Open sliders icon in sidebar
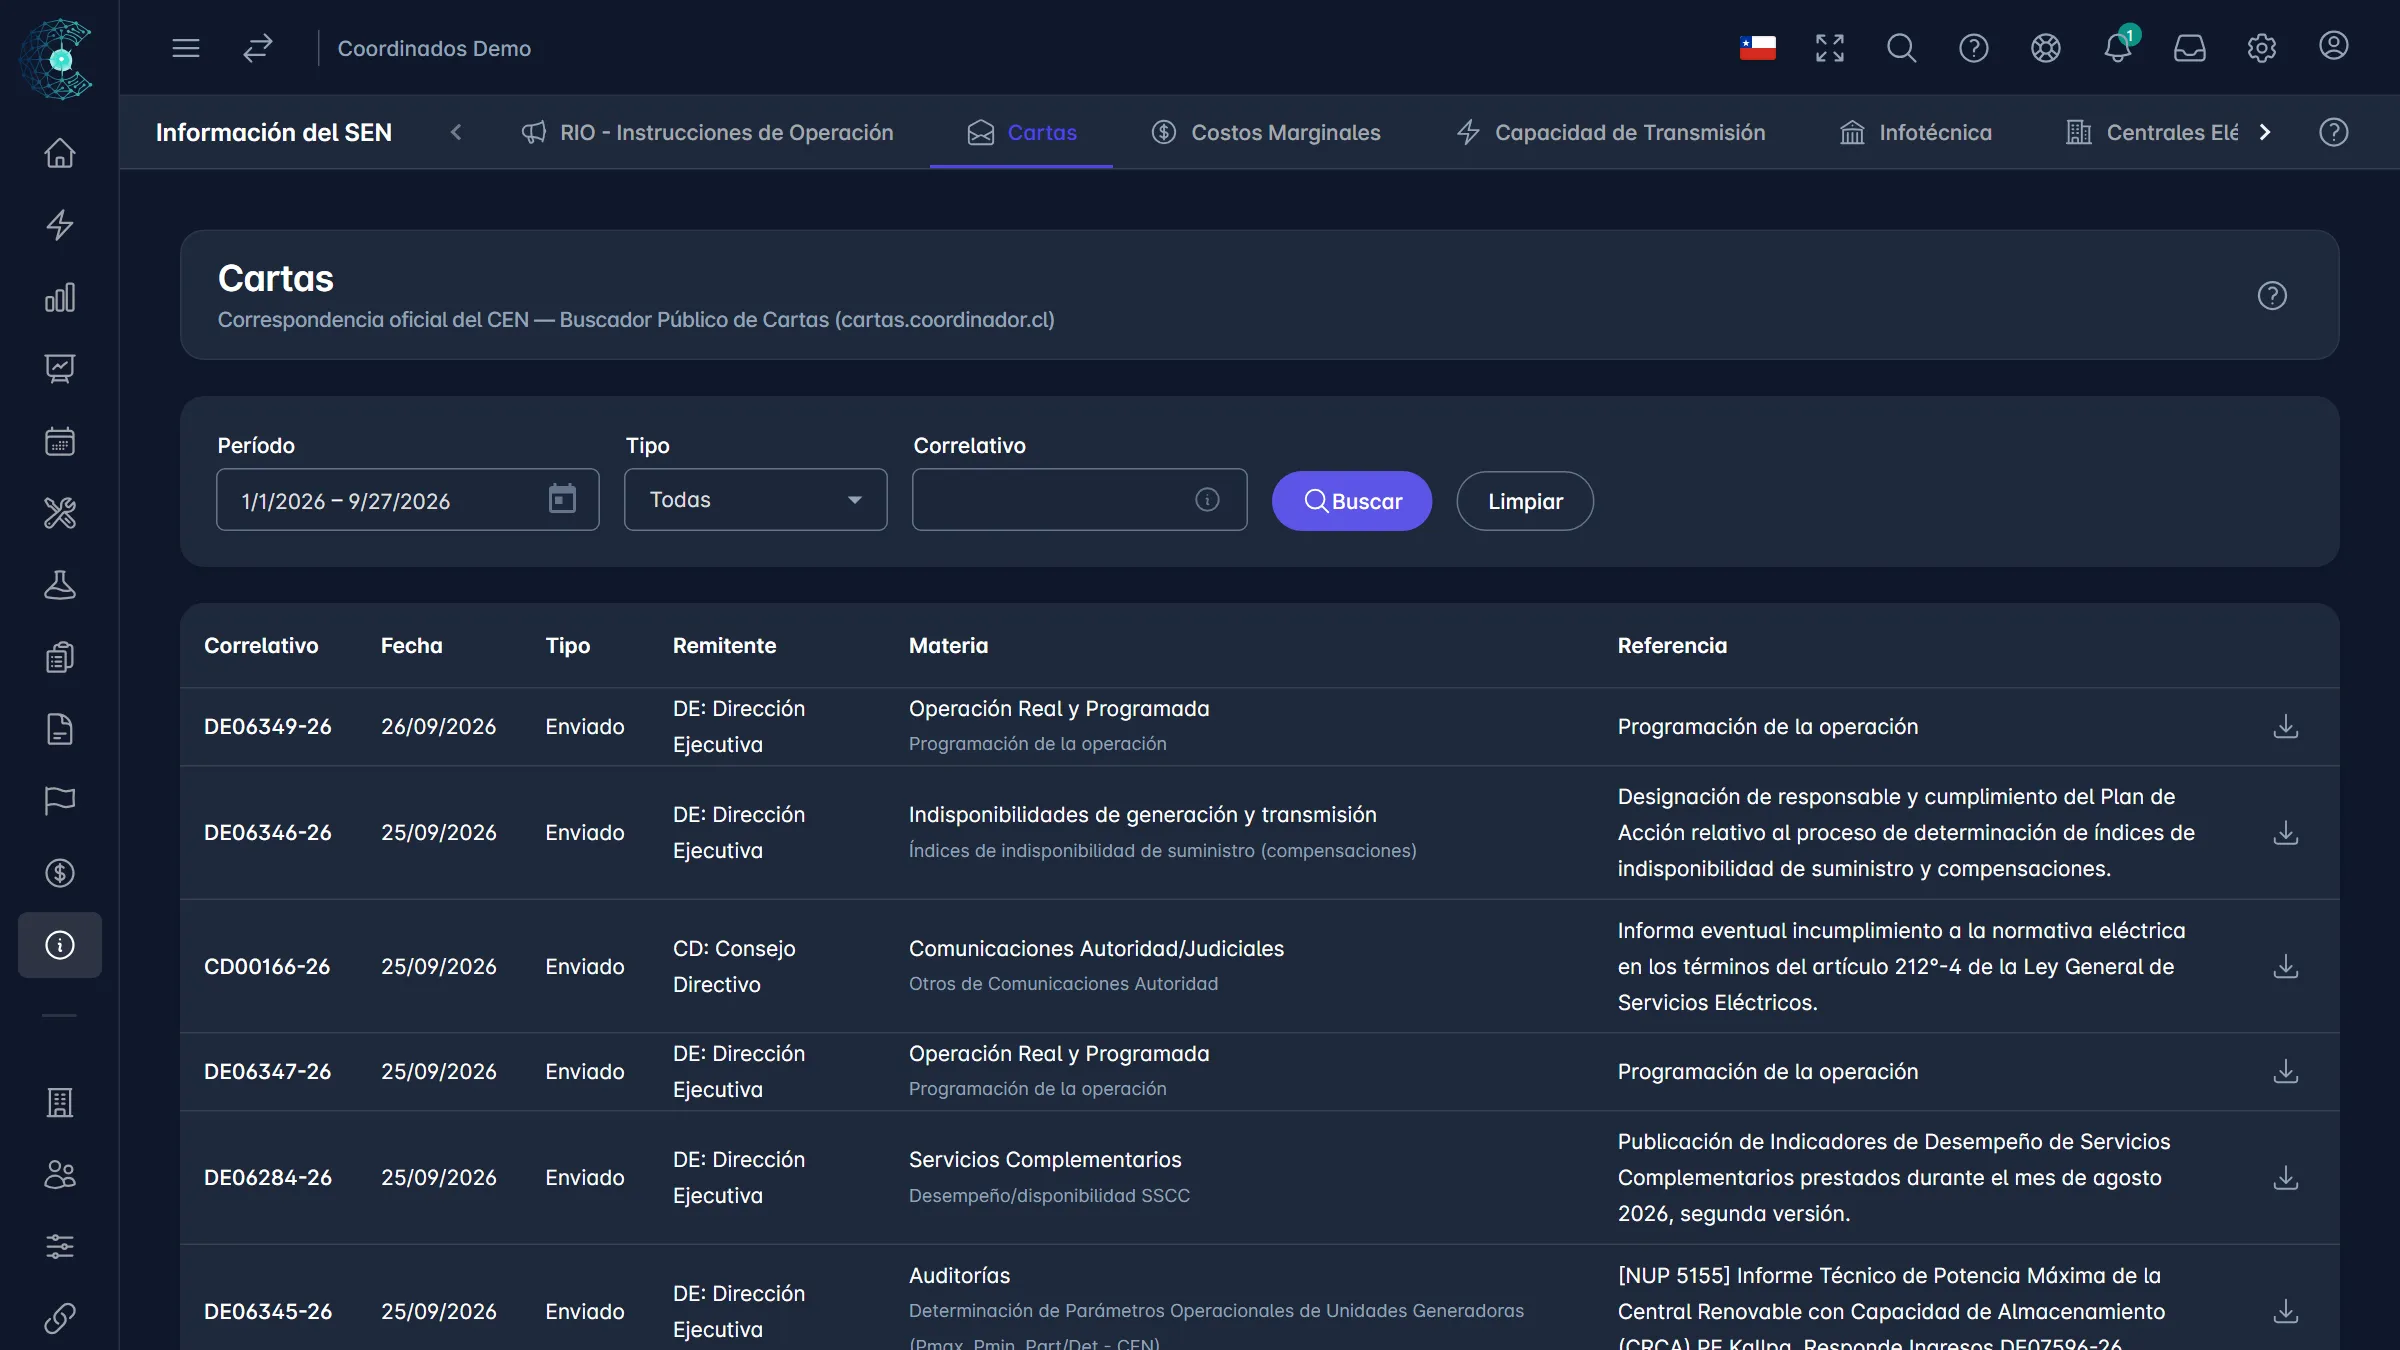 [60, 1247]
